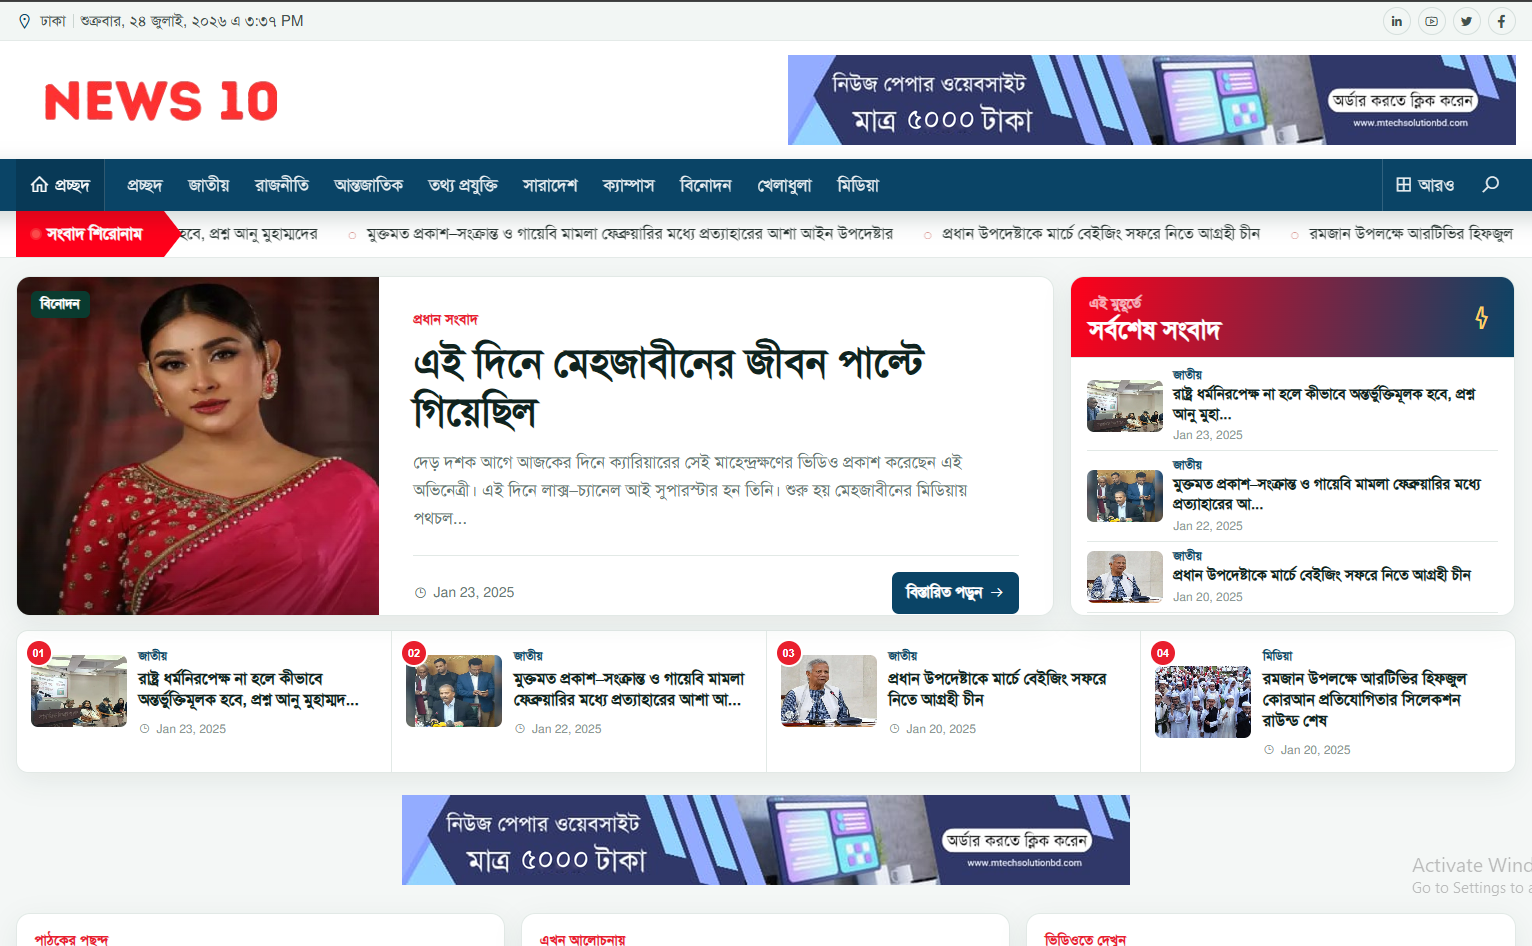Click the পাঠকের পছন্দ section heading
Image resolution: width=1532 pixels, height=946 pixels.
71,939
